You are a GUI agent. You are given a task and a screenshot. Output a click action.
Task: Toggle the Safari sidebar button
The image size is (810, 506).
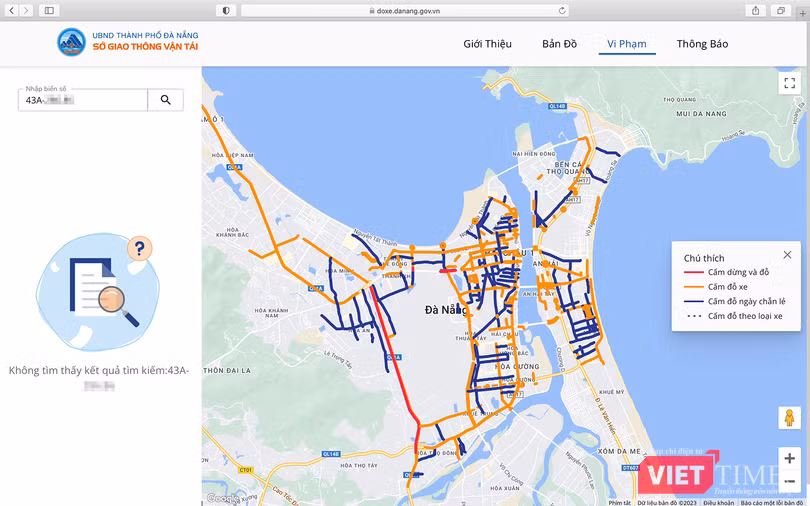pos(49,10)
